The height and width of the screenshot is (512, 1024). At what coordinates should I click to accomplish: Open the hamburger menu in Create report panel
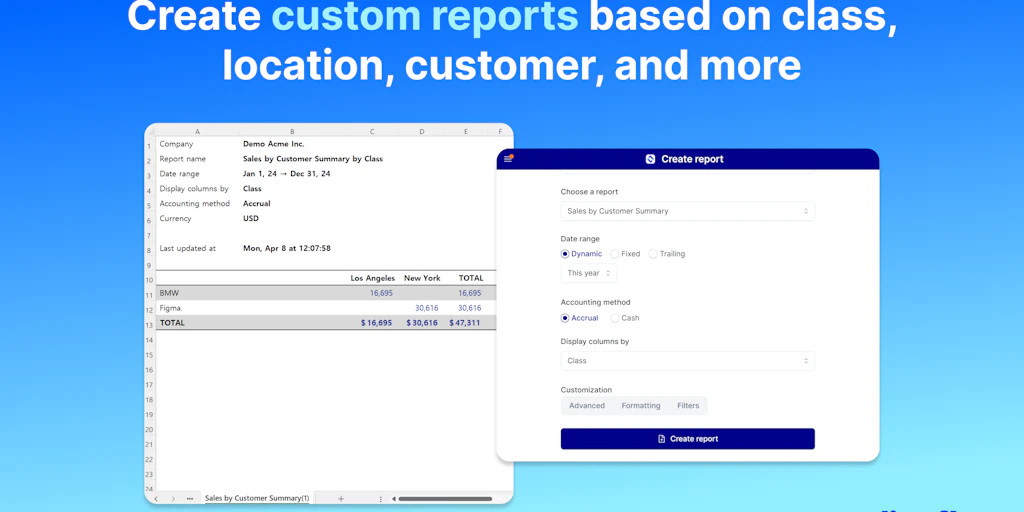(508, 158)
